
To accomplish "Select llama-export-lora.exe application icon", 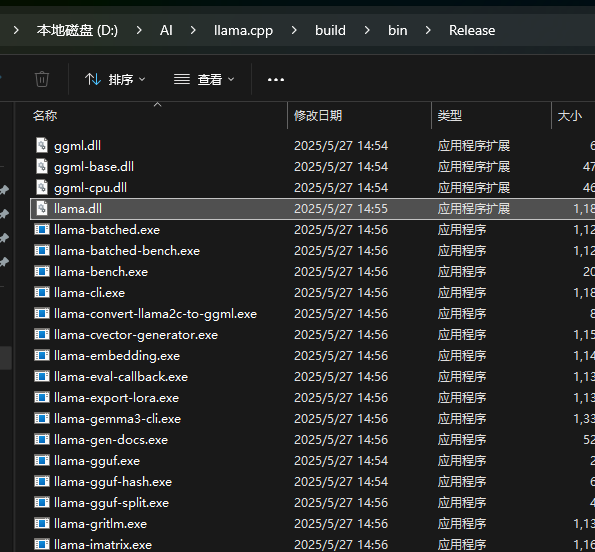I will click(x=42, y=398).
